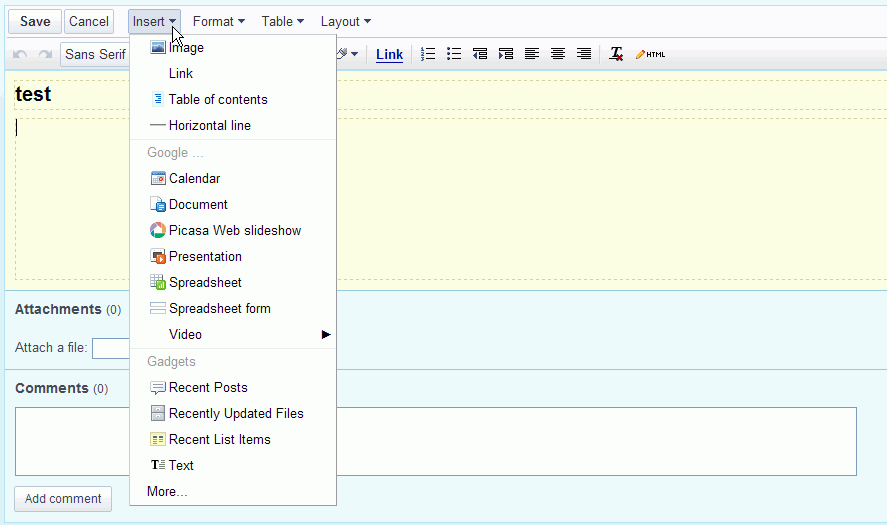Click the Link toolbar button
Image resolution: width=887 pixels, height=525 pixels.
(389, 54)
